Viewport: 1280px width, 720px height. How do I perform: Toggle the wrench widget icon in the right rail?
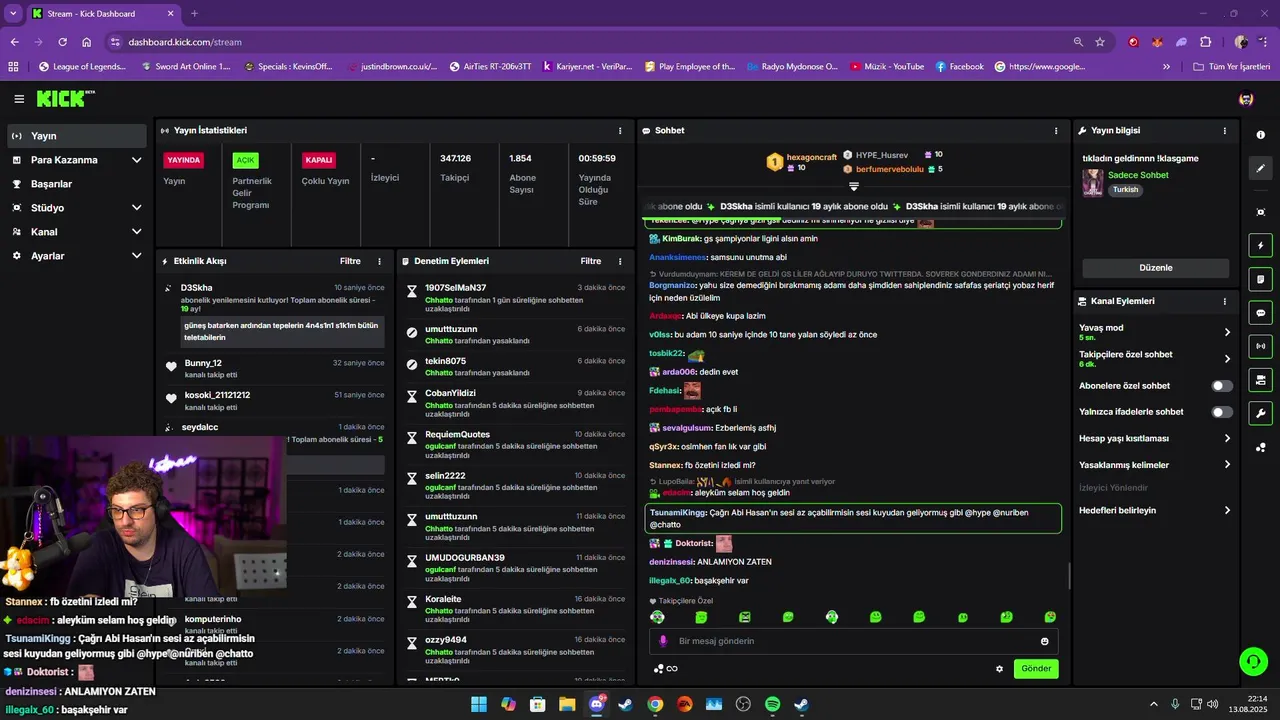click(1260, 413)
